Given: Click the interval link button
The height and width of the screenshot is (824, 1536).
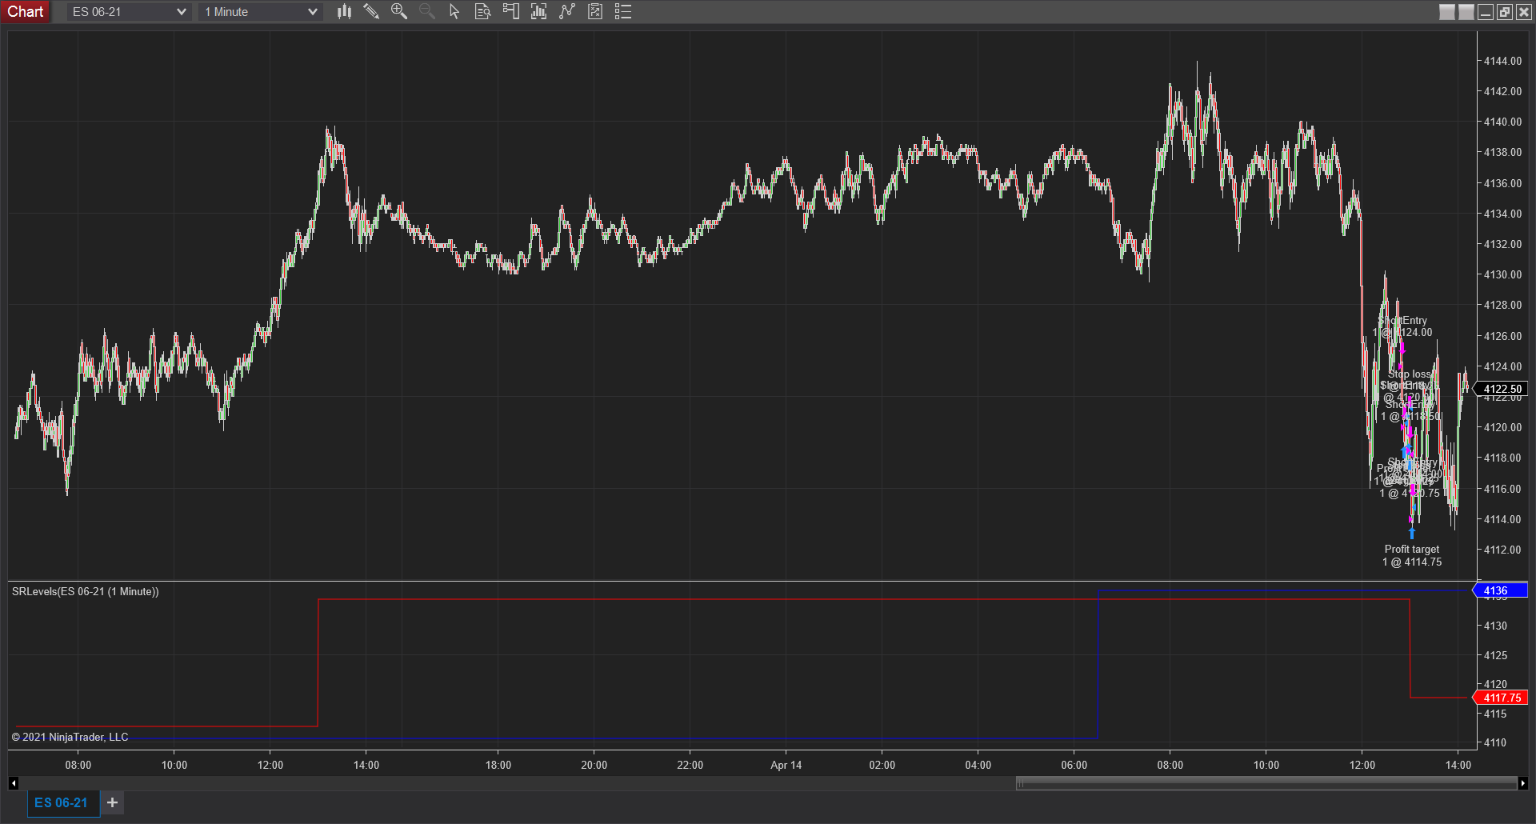Looking at the screenshot, I should (x=1466, y=12).
